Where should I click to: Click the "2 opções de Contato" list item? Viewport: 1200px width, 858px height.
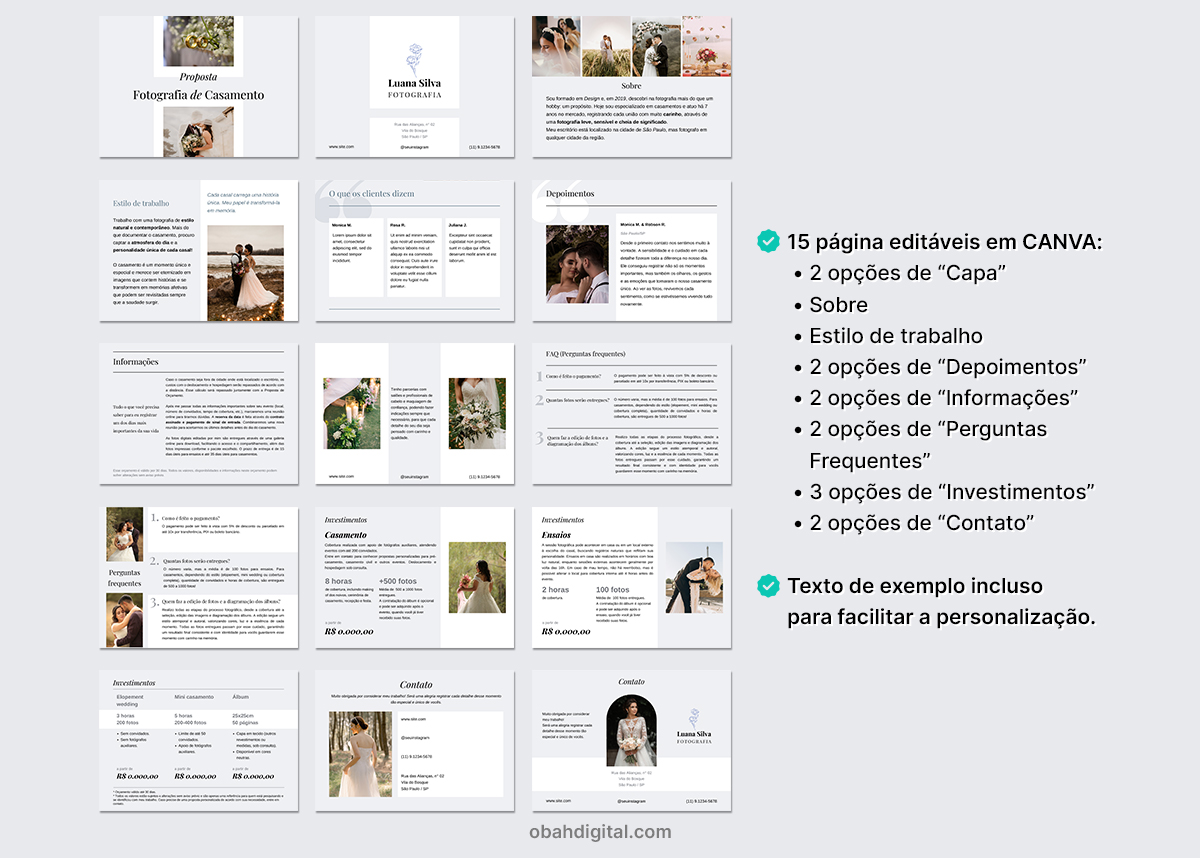(x=921, y=523)
